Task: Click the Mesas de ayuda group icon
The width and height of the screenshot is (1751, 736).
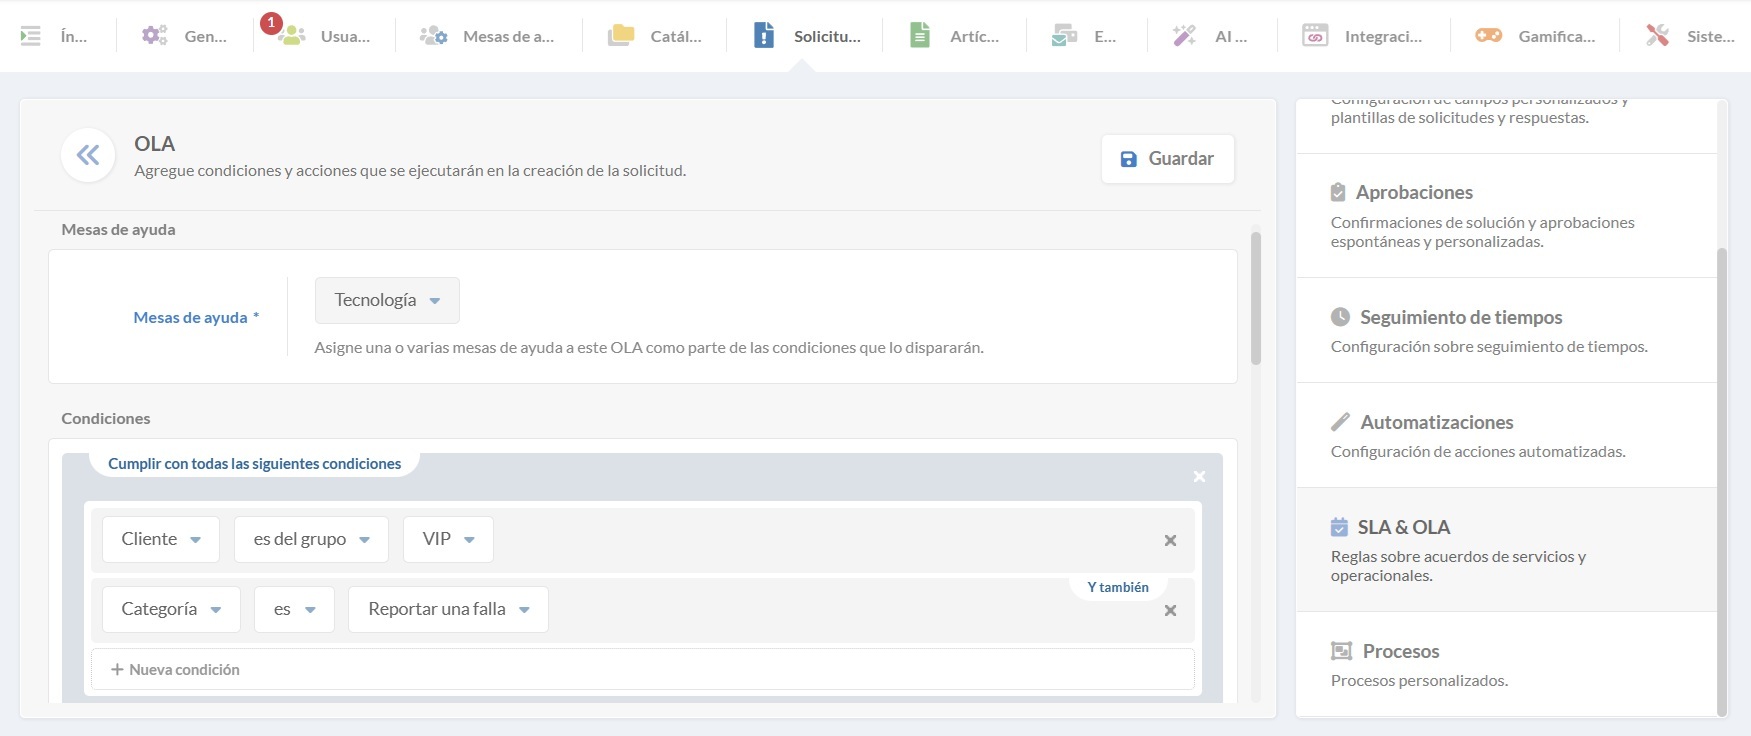Action: pos(433,36)
